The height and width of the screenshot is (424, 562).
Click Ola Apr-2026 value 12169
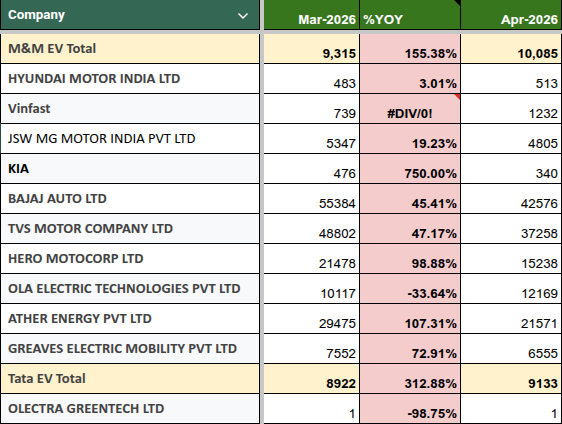pyautogui.click(x=511, y=289)
